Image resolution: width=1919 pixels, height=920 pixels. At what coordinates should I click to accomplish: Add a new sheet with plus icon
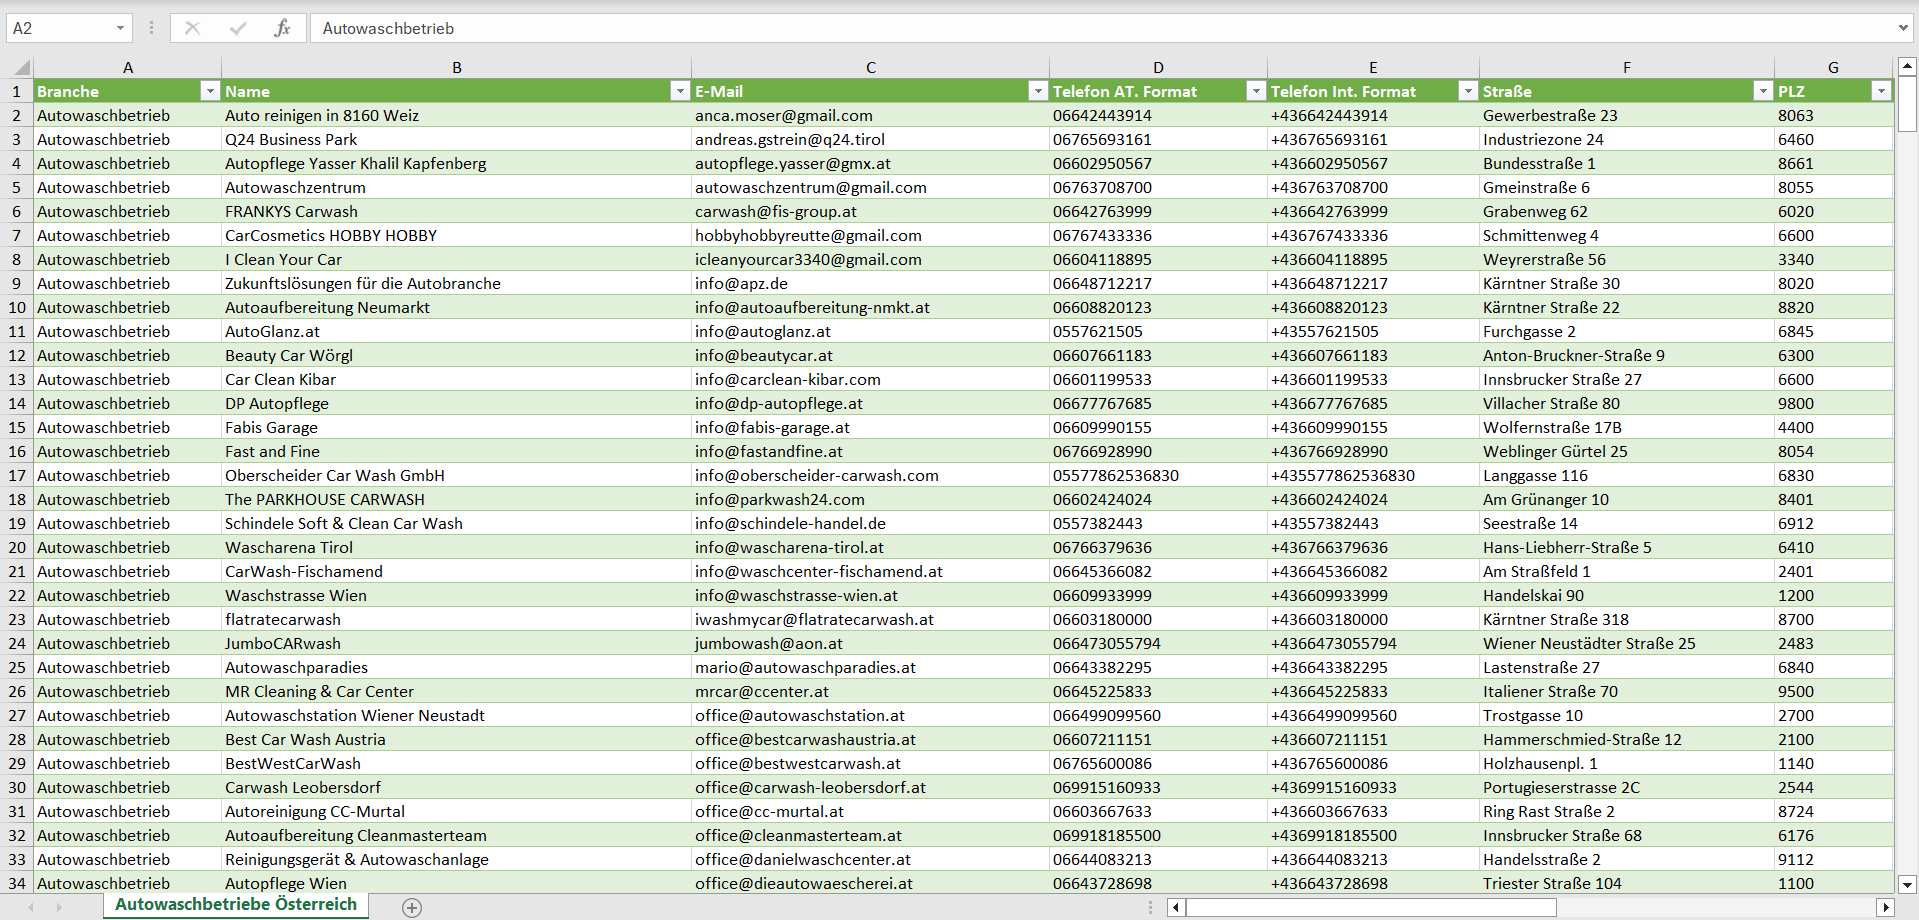(412, 907)
